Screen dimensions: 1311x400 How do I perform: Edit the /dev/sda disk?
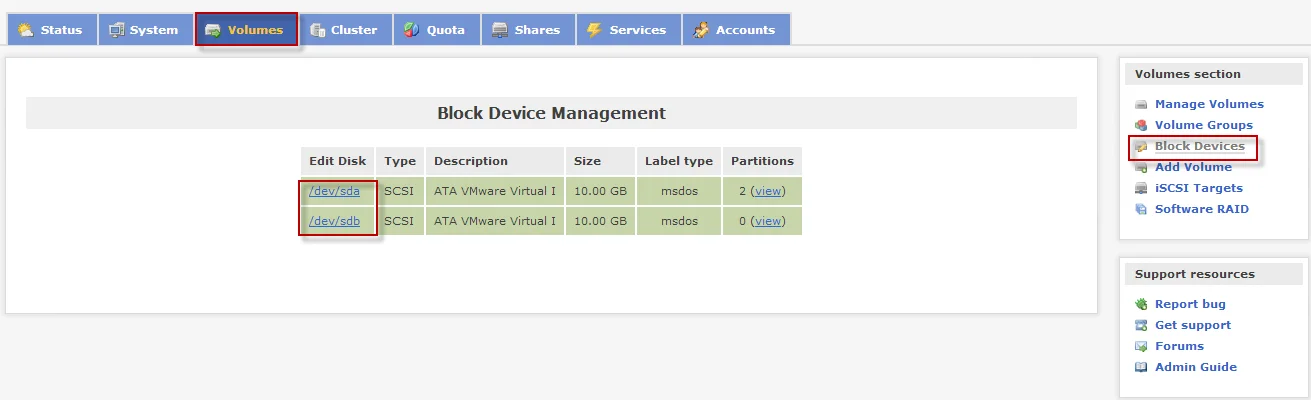pos(334,191)
